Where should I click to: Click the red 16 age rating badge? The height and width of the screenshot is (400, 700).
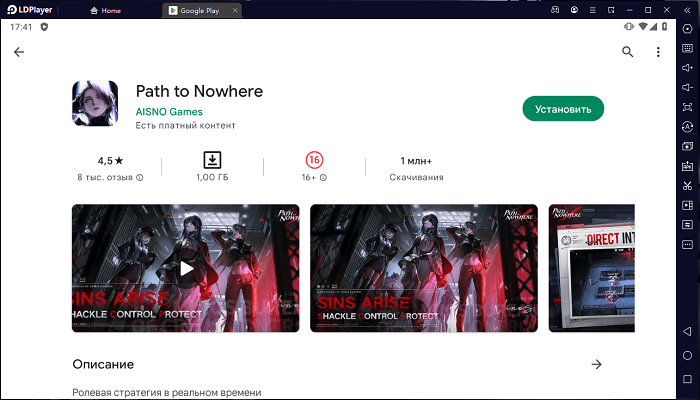[x=314, y=160]
